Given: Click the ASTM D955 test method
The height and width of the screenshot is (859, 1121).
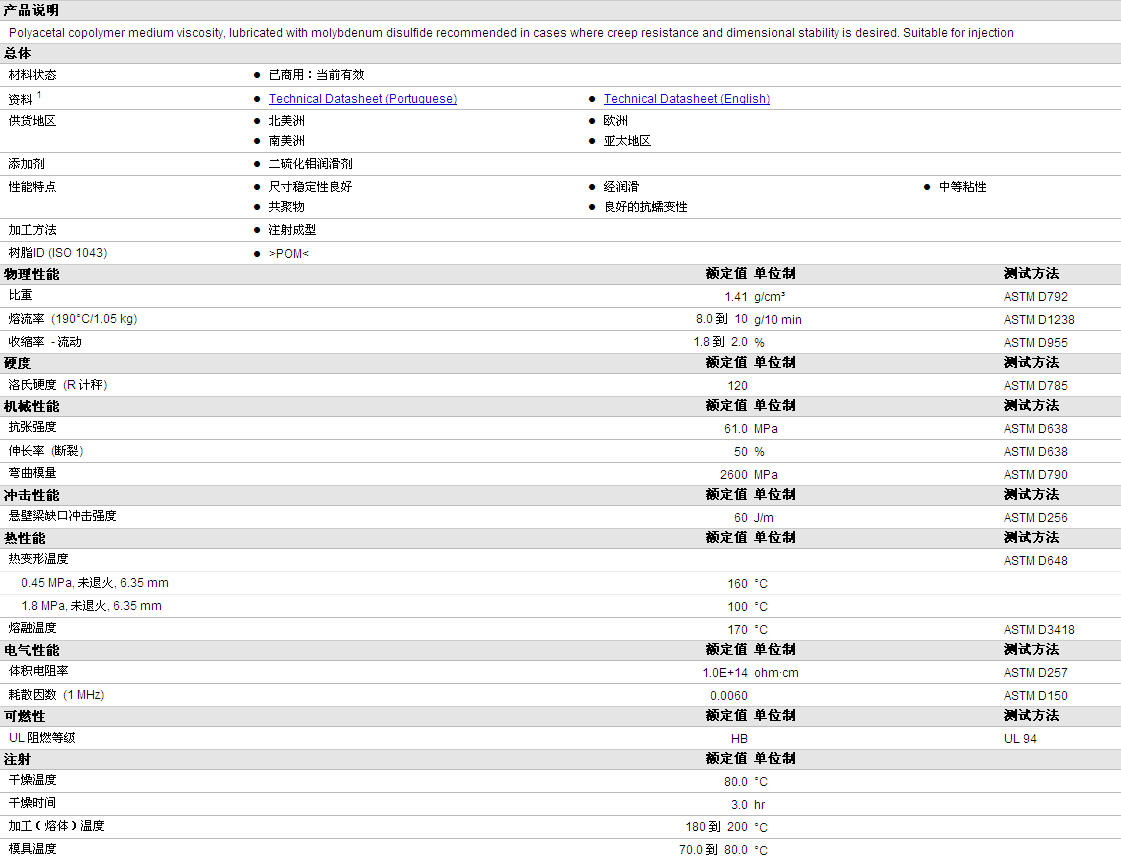Looking at the screenshot, I should (1035, 342).
